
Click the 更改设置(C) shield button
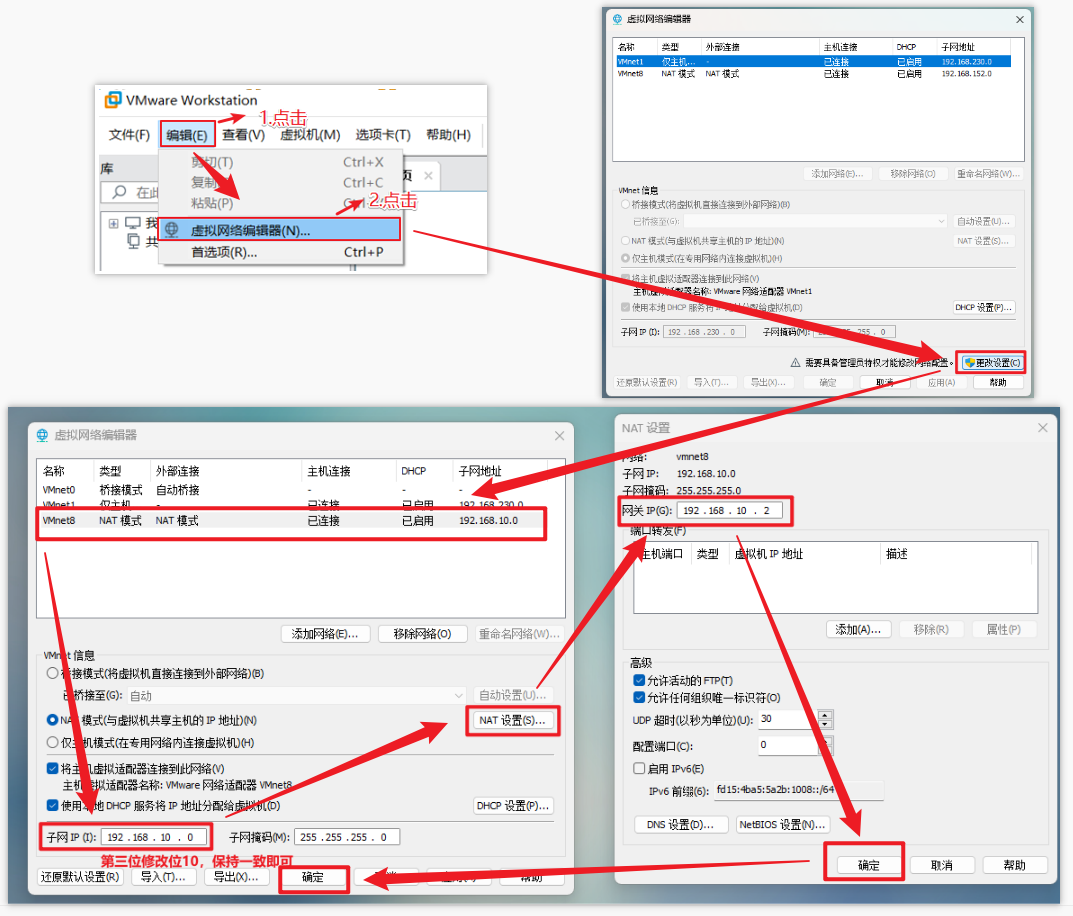[992, 363]
